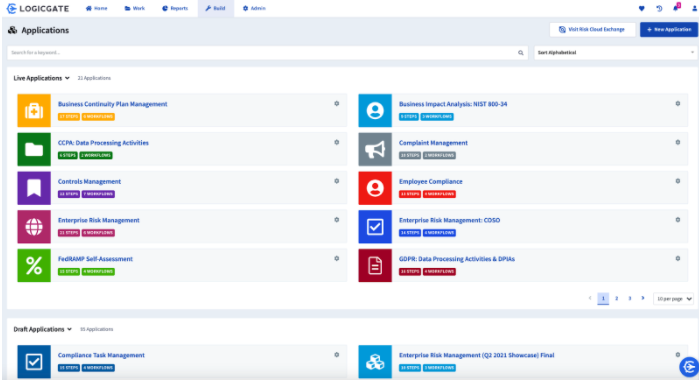Click the orange Business Continuity medical kit icon
699x380 pixels.
[x=34, y=111]
